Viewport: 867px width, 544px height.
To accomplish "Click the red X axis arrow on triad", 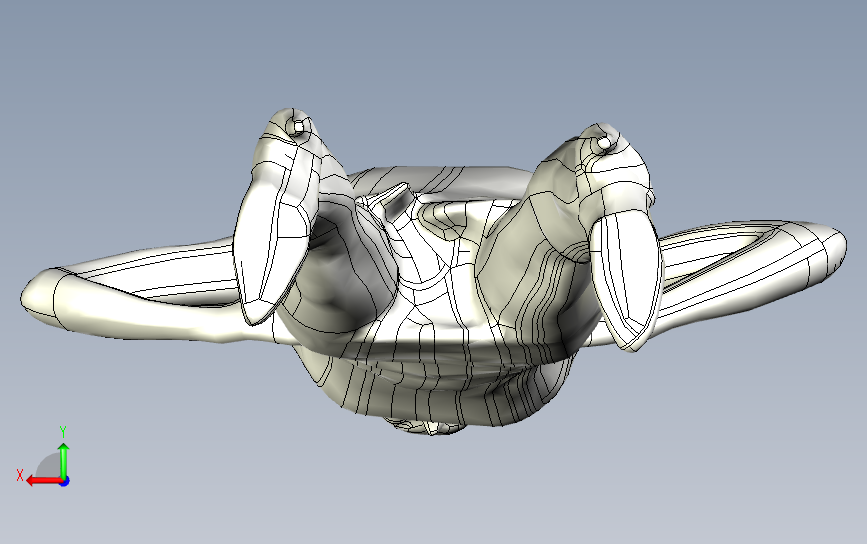I will pos(44,481).
